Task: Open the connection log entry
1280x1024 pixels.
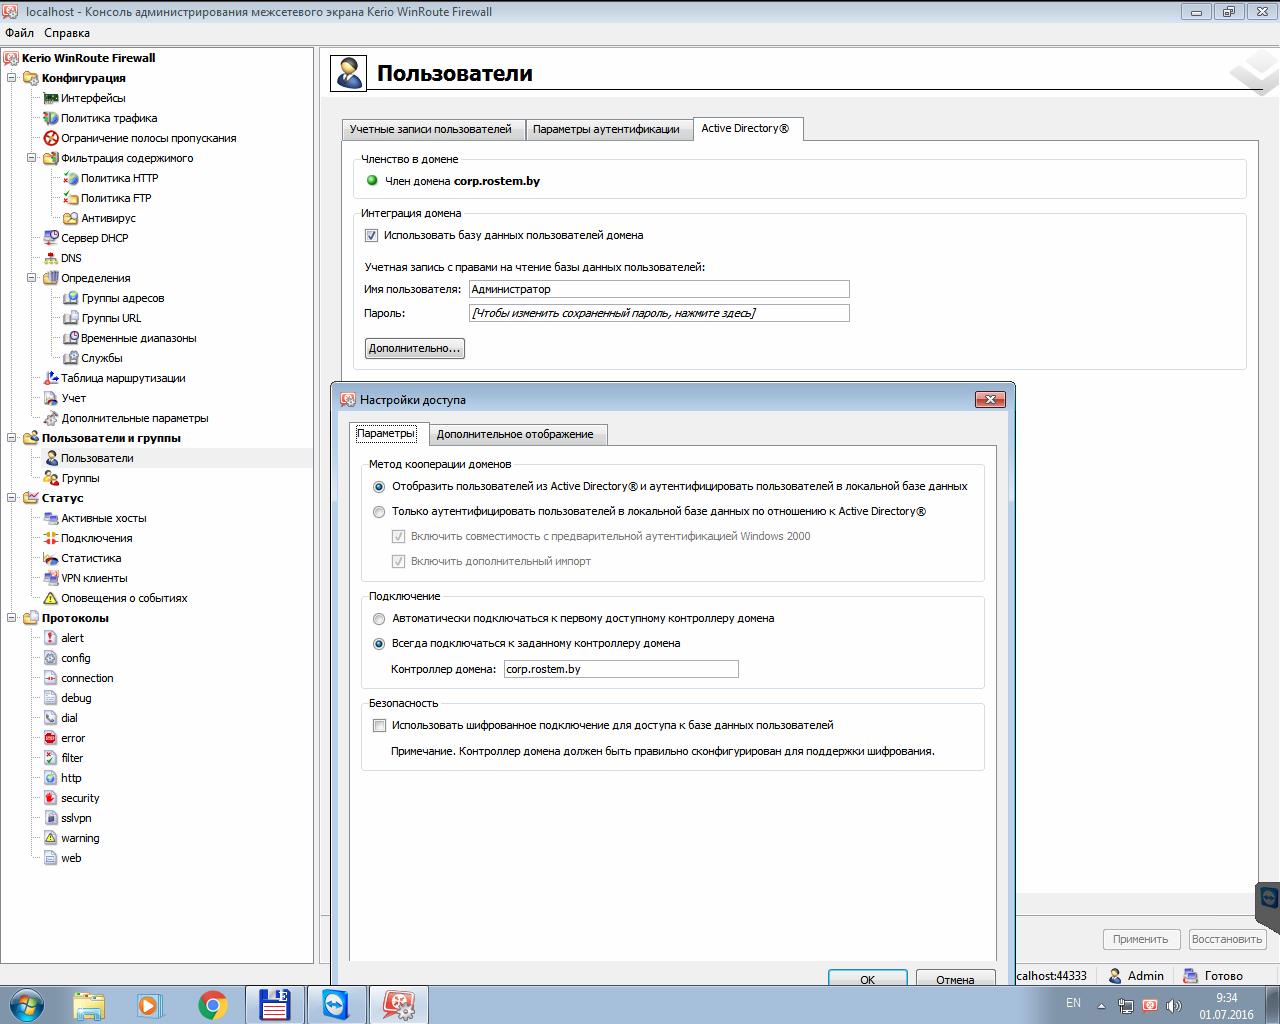Action: 87,678
